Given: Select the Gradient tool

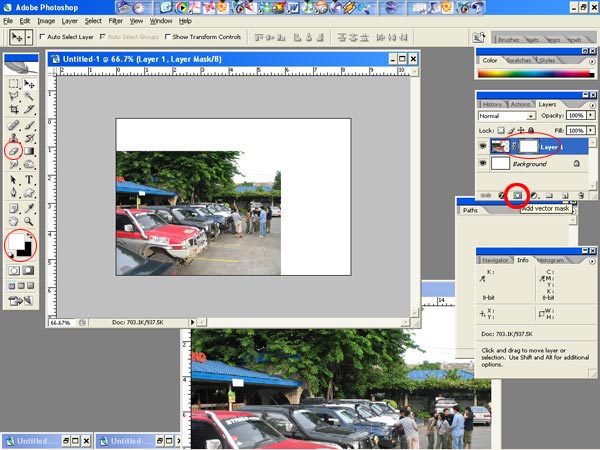Looking at the screenshot, I should [29, 152].
